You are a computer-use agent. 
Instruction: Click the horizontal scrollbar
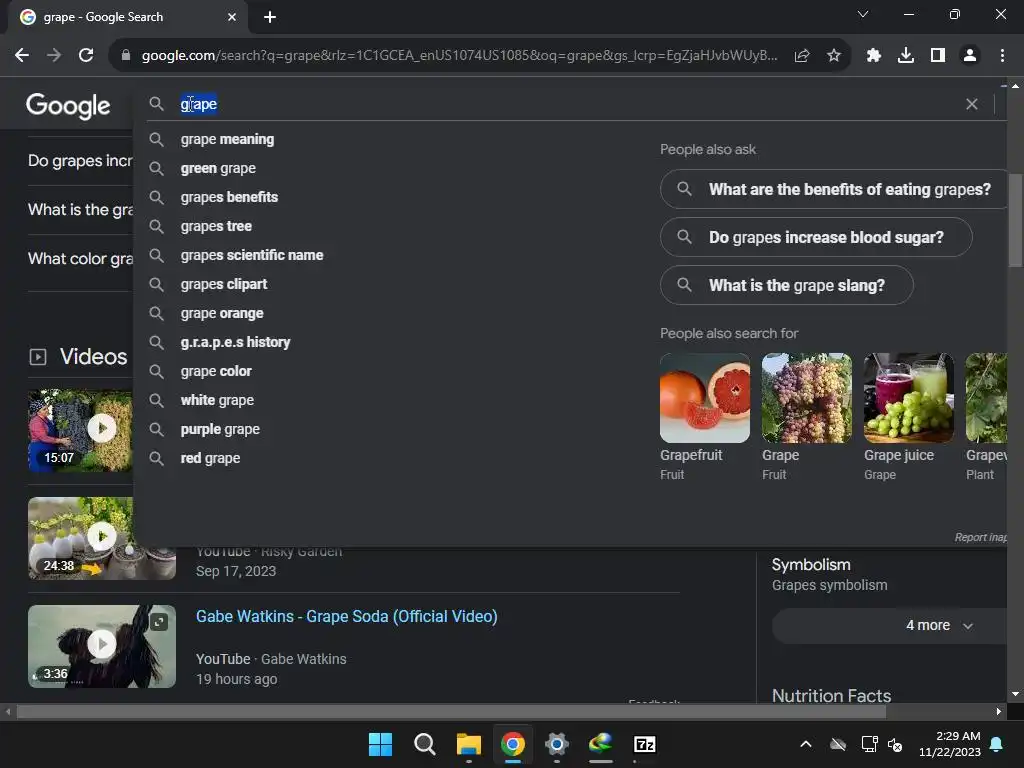(x=451, y=711)
